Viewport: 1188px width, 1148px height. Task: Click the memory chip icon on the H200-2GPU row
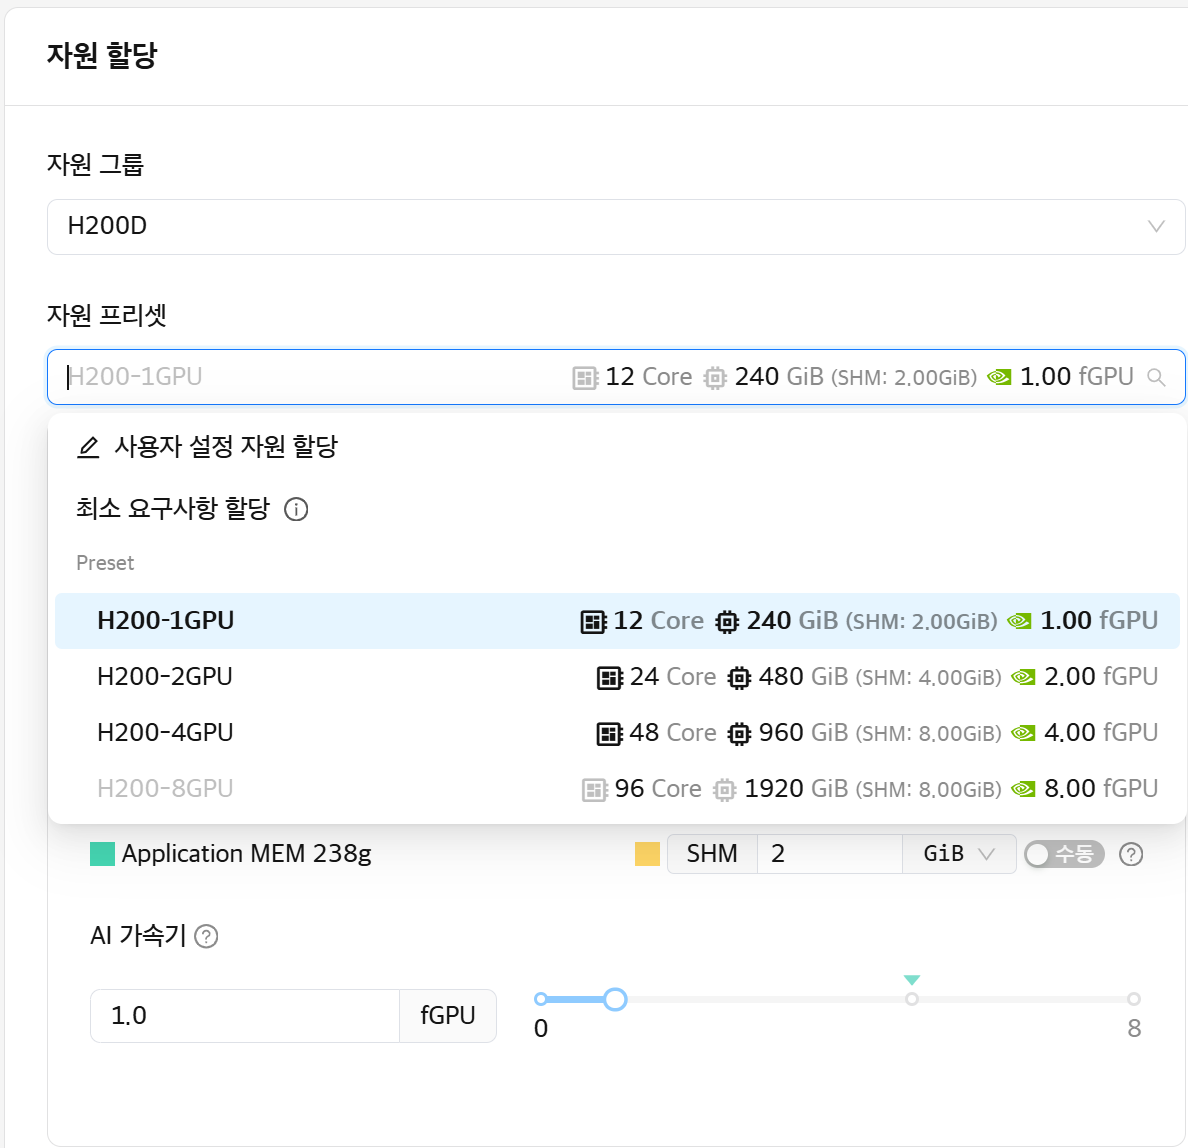tap(738, 677)
